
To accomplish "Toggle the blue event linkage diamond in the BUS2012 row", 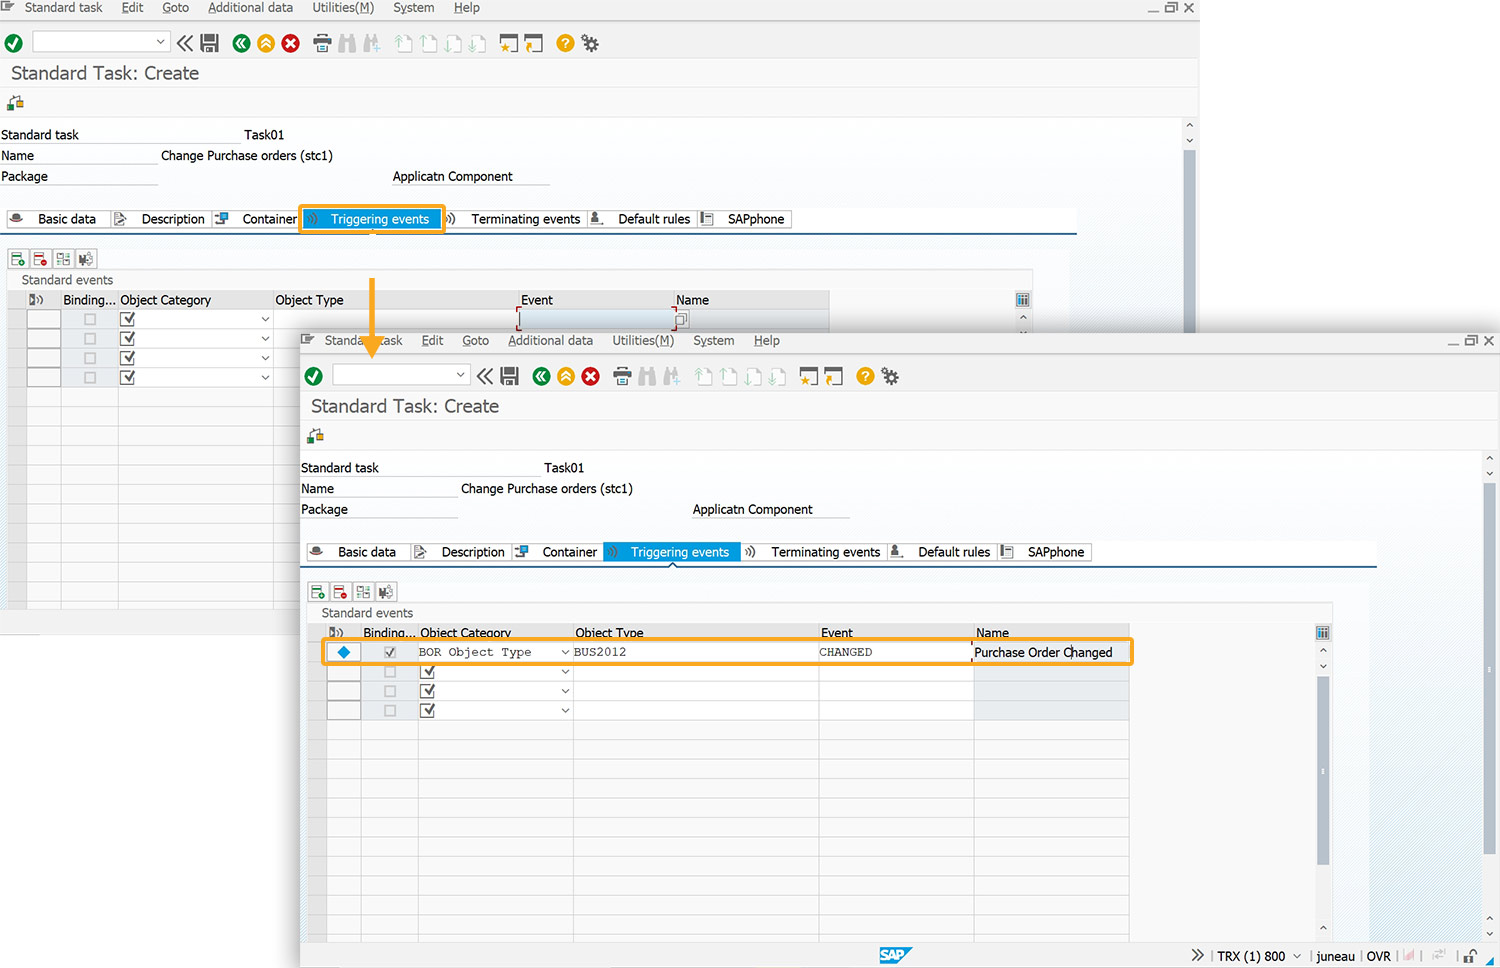I will 344,652.
